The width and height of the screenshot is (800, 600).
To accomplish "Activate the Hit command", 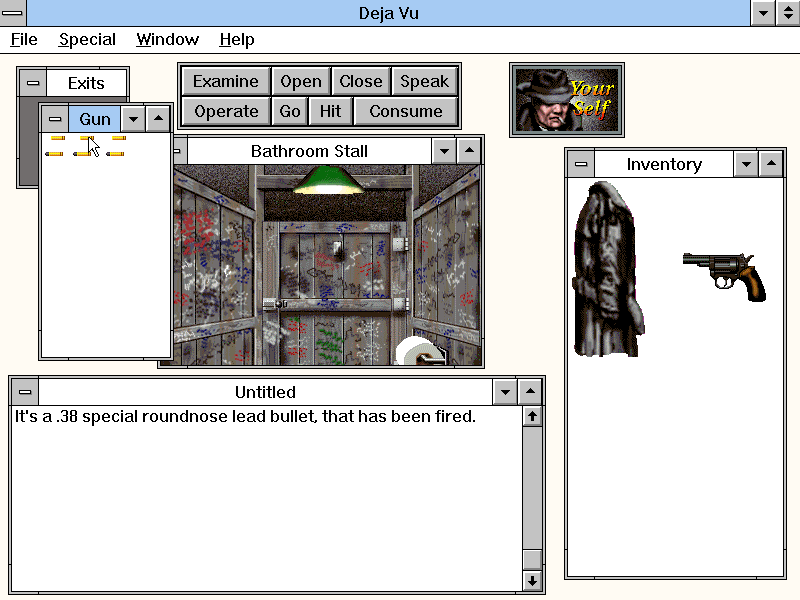I will pyautogui.click(x=331, y=111).
